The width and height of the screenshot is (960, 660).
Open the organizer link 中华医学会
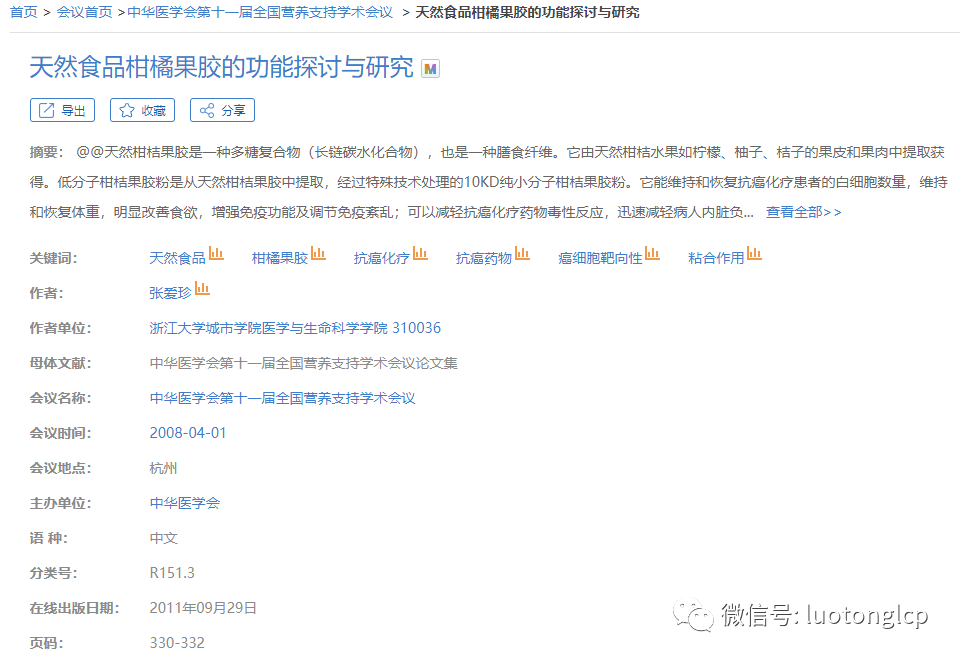(x=184, y=503)
